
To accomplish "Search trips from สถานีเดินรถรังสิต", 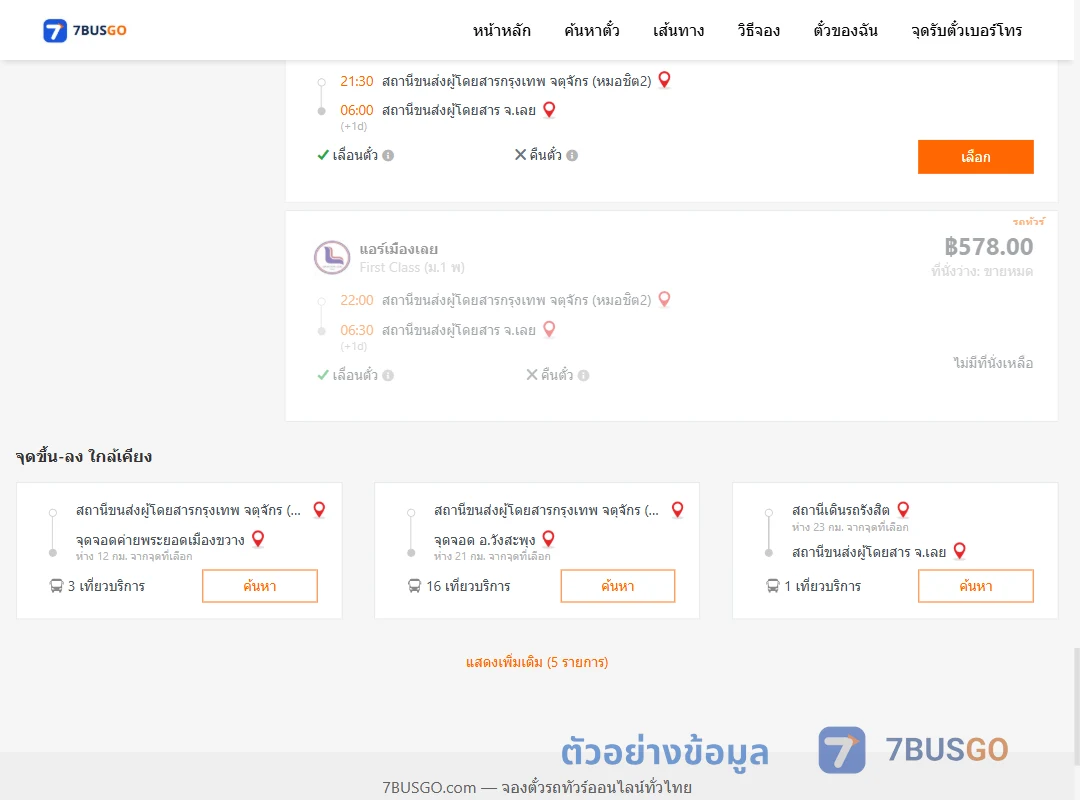I will point(975,586).
